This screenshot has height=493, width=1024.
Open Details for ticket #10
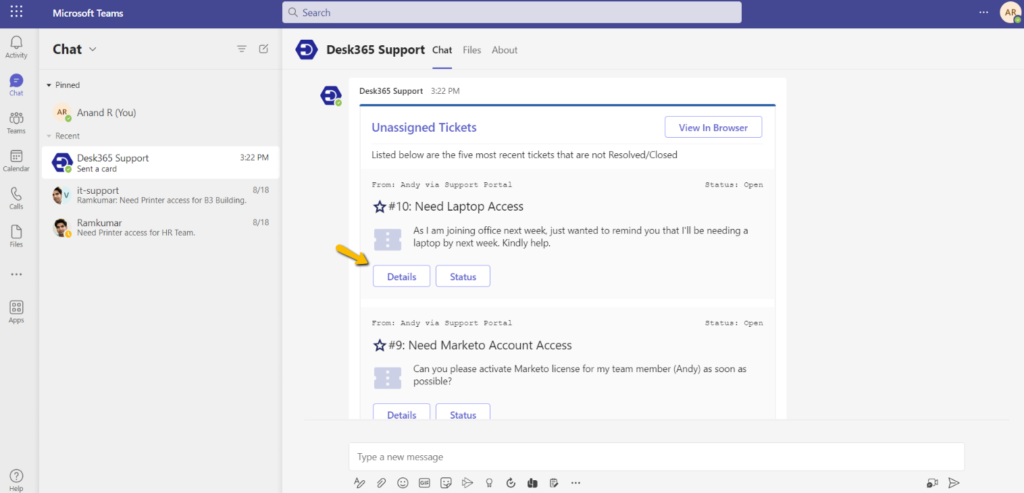point(402,276)
